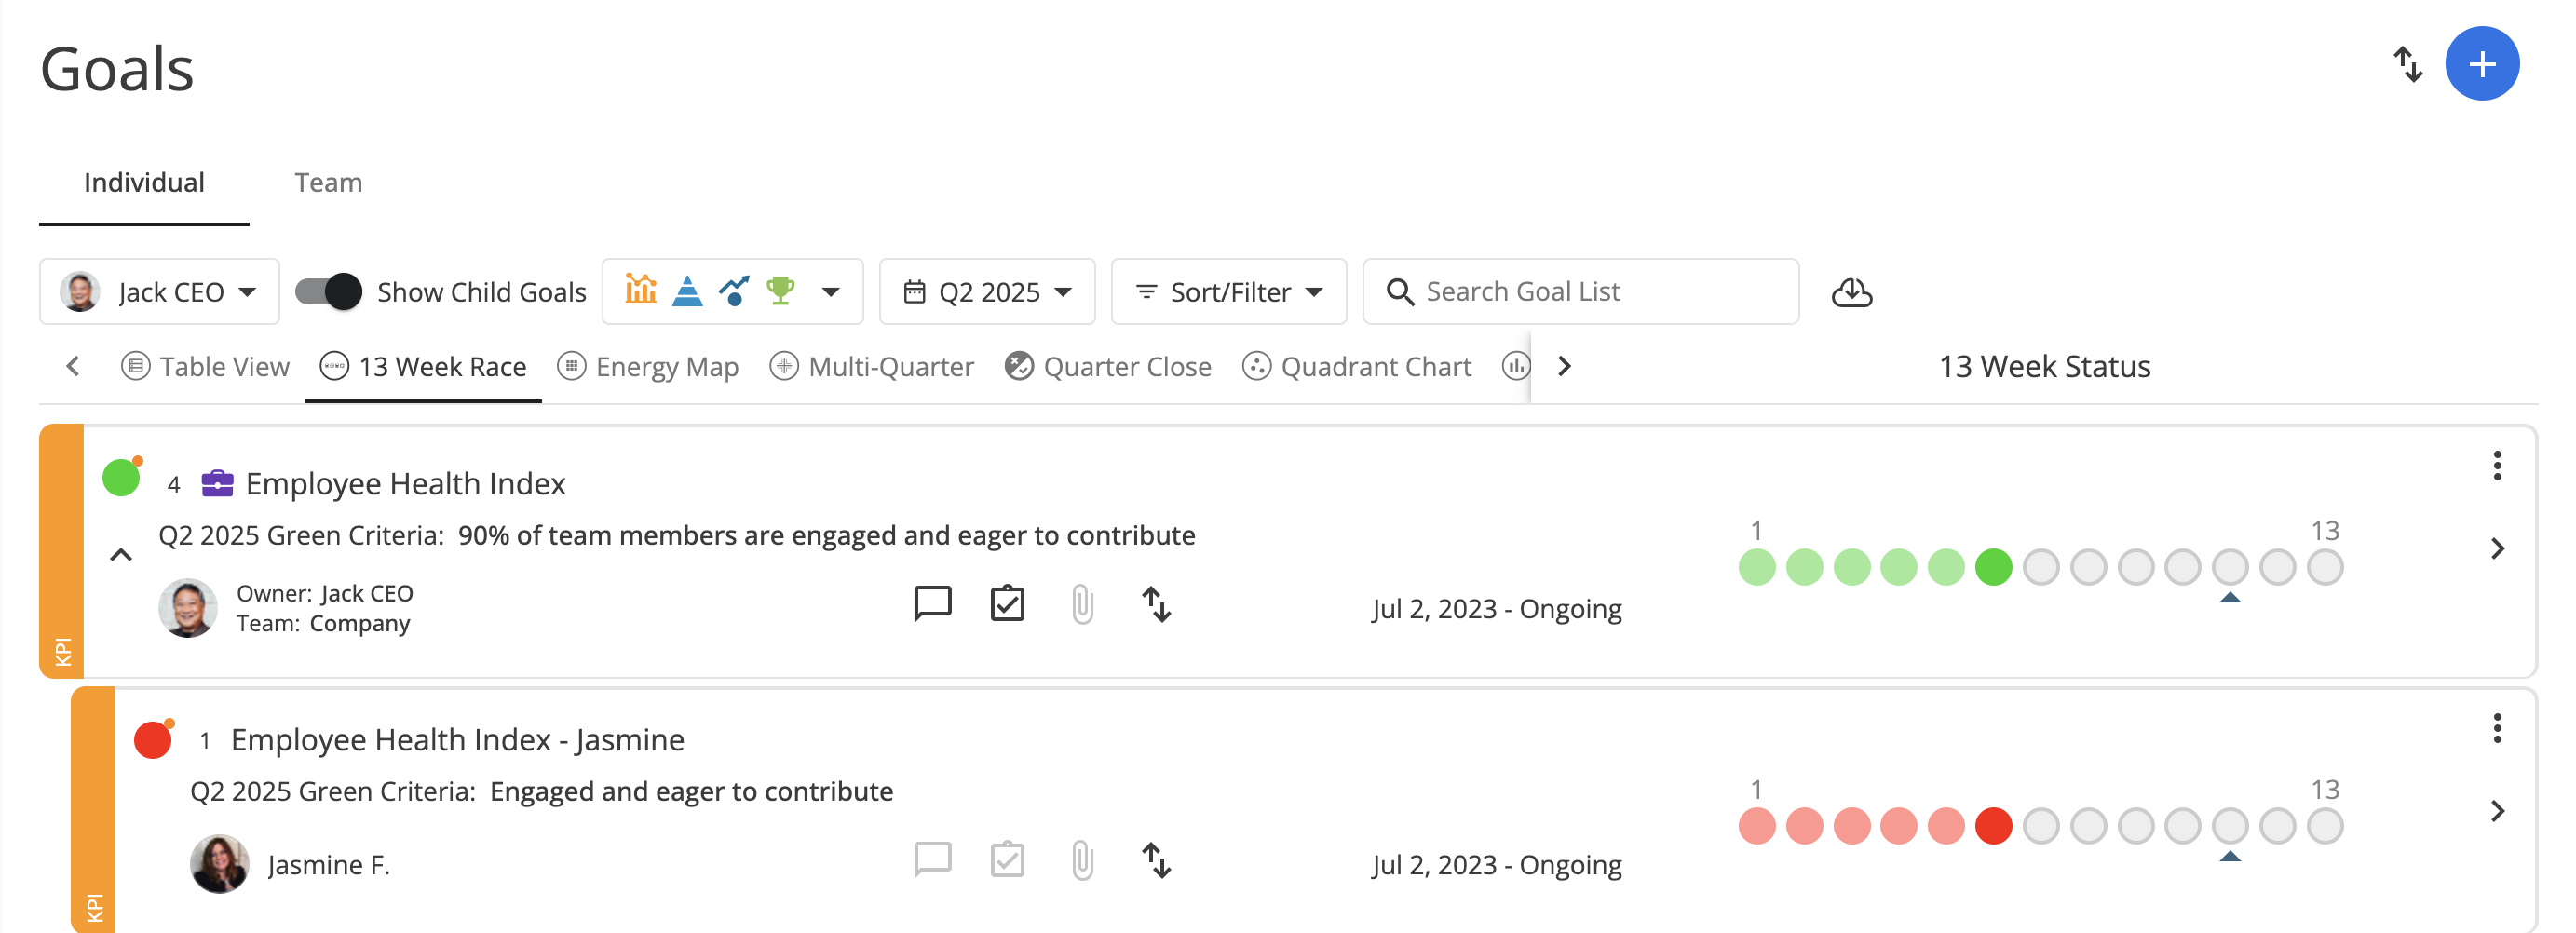Open three-dot menu for Employee Health Index

[2497, 465]
